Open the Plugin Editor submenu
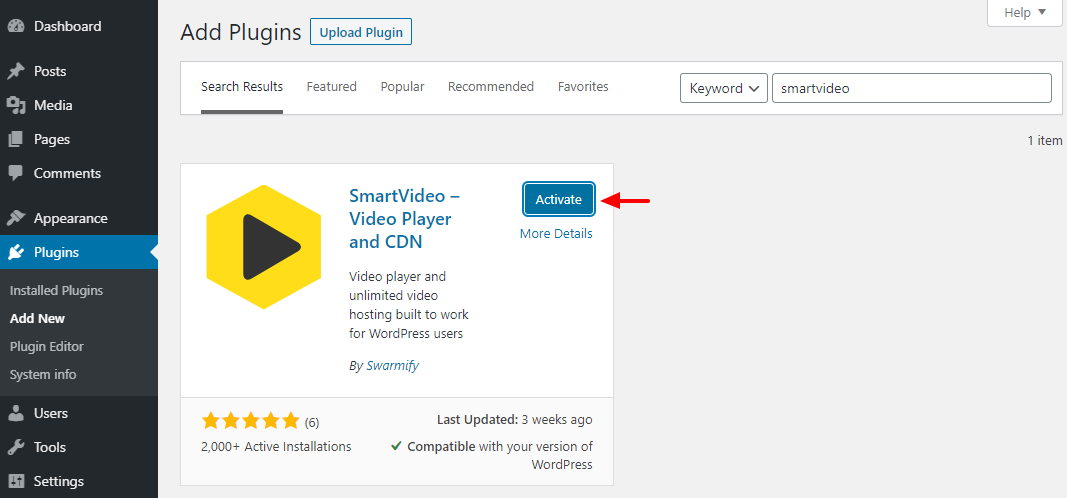Viewport: 1067px width, 498px height. click(47, 346)
